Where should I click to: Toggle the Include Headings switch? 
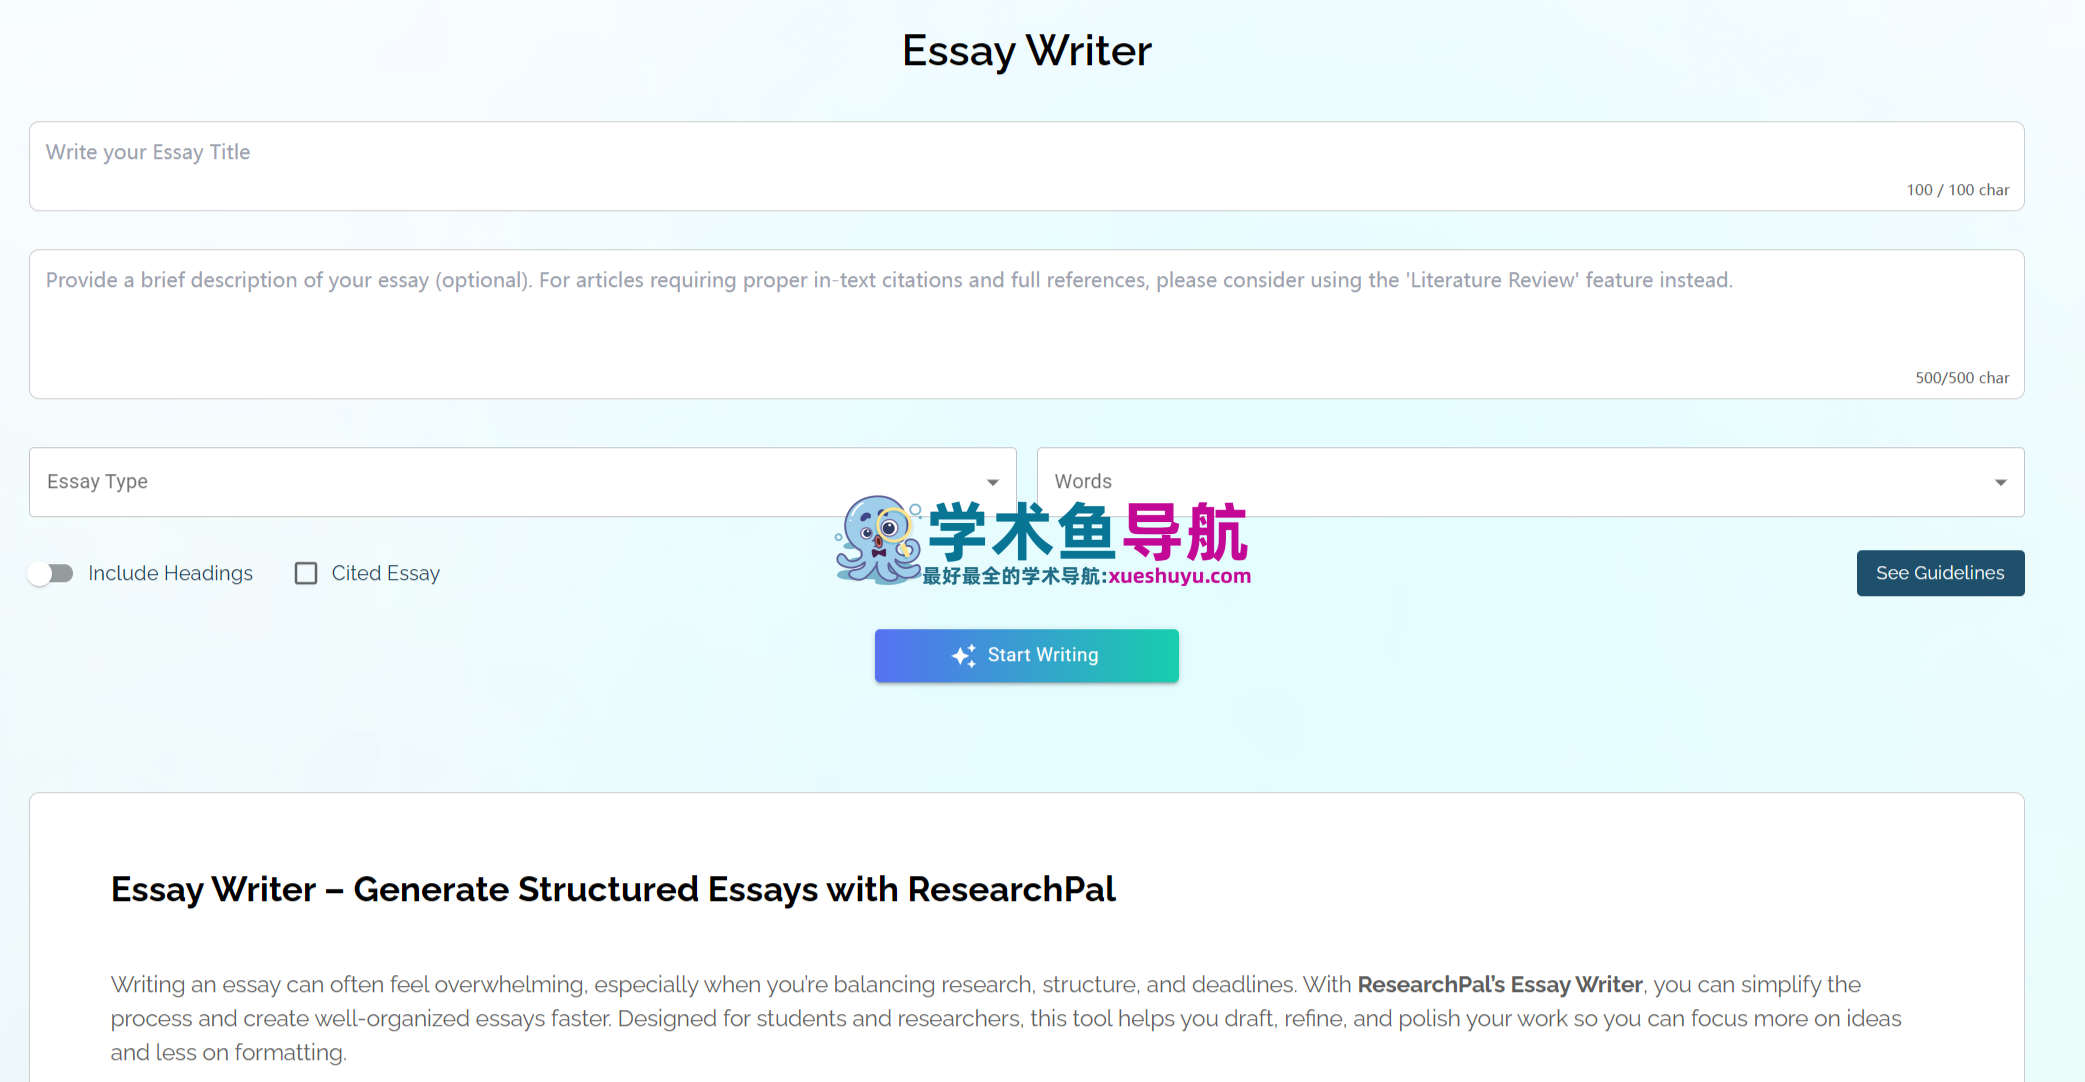click(x=51, y=573)
